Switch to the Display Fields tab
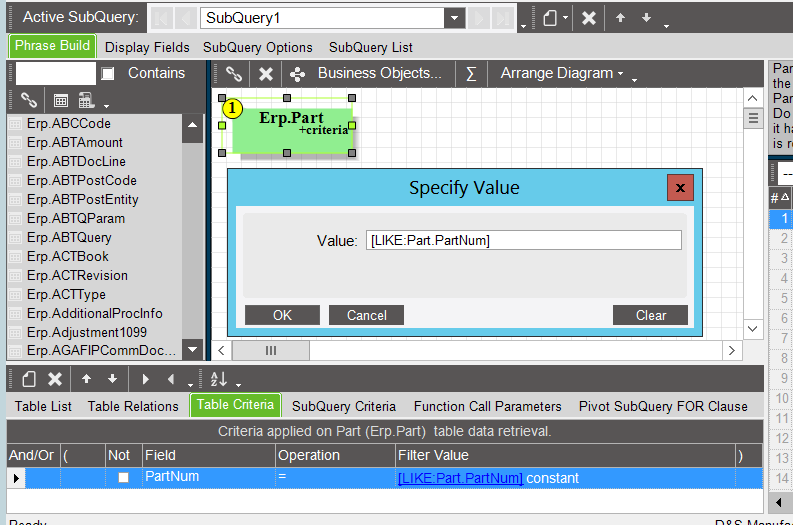 [147, 48]
